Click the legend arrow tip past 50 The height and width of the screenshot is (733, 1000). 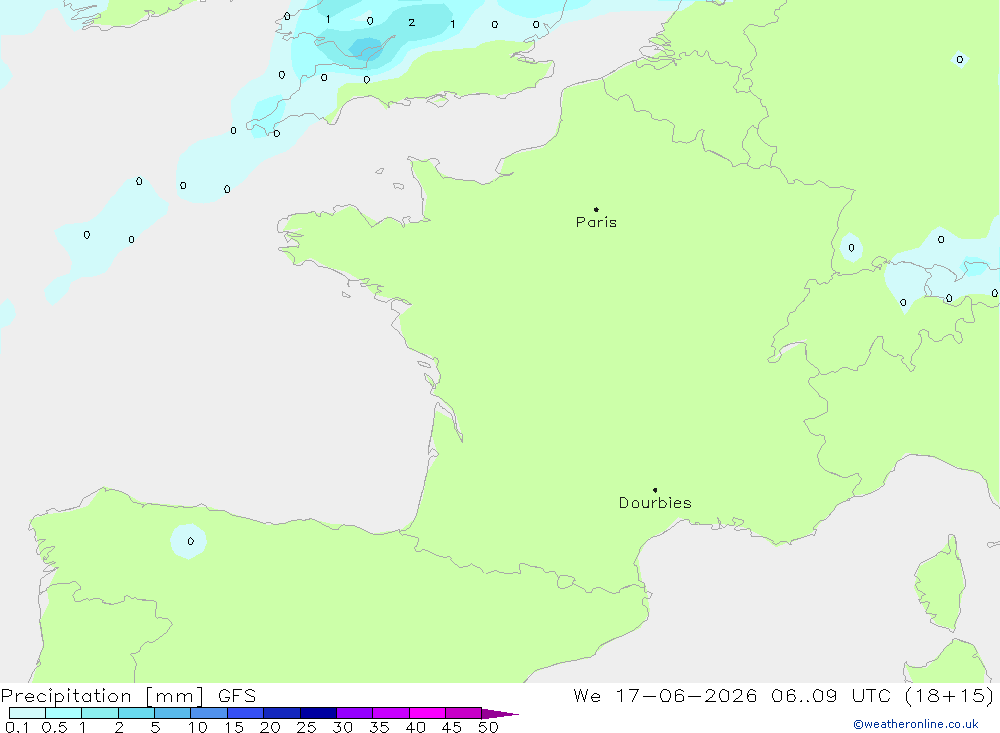point(501,713)
